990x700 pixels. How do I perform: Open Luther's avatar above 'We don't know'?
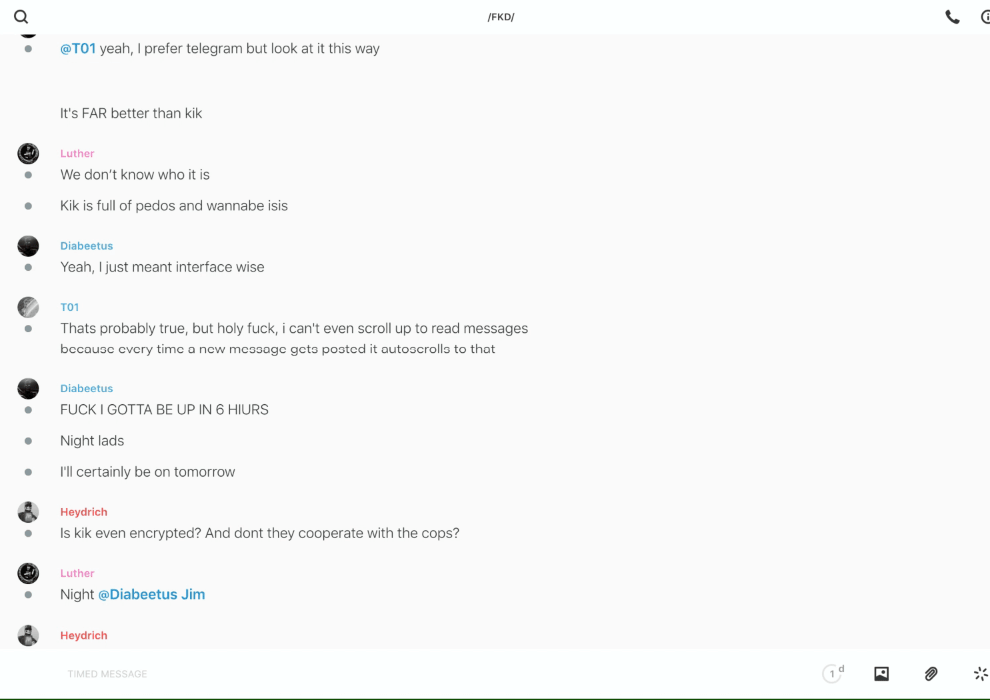click(x=28, y=153)
